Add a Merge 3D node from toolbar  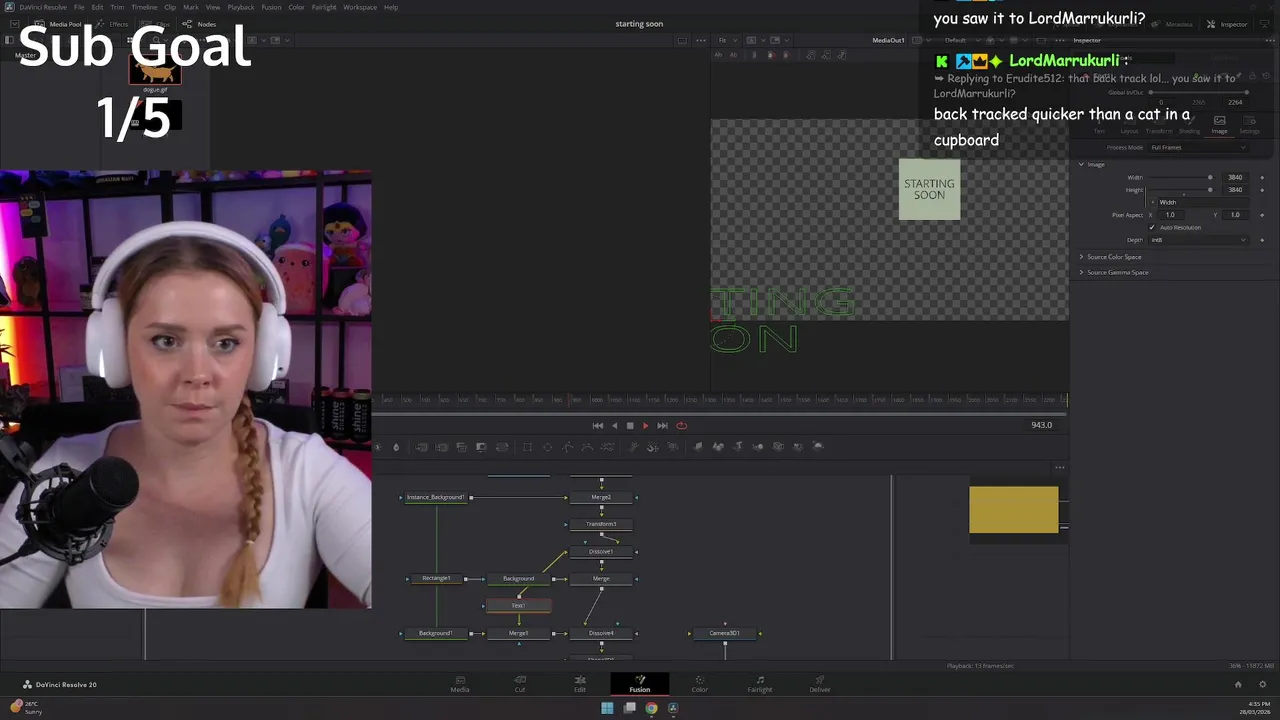757,447
